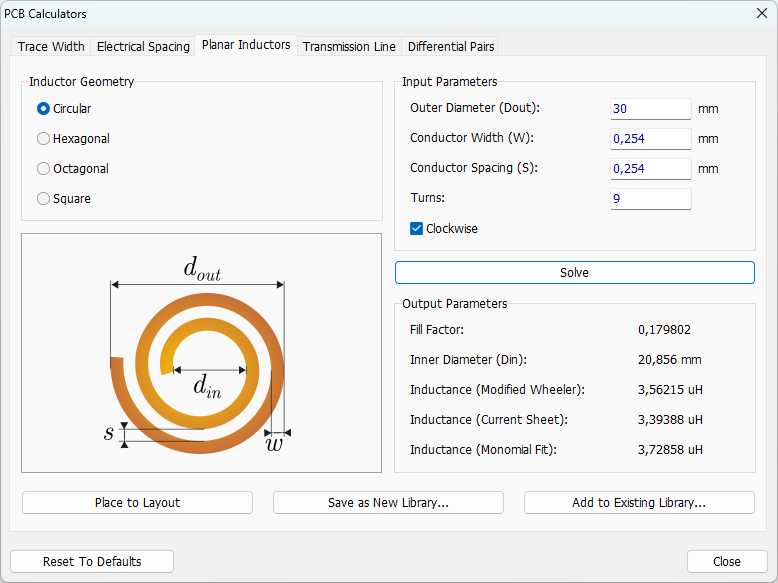Viewport: 778px width, 583px height.
Task: Open the Differential Pairs tab
Action: coord(451,47)
